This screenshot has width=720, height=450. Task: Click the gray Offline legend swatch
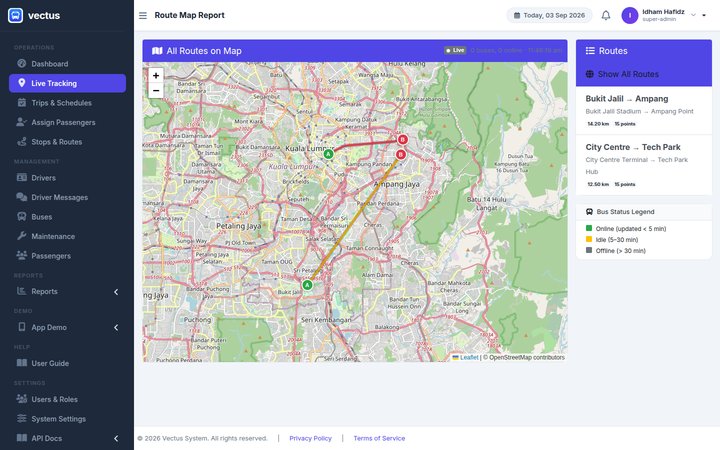589,250
